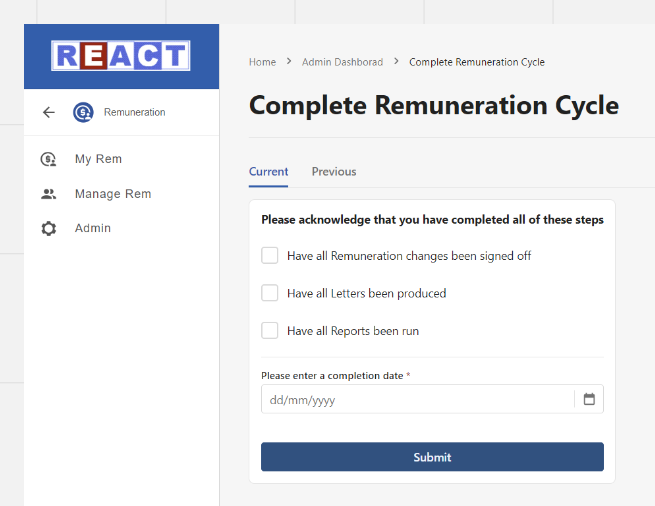Screen dimensions: 655x506
Task: Tick the 'Letters been produced' checkbox
Action: pos(269,293)
